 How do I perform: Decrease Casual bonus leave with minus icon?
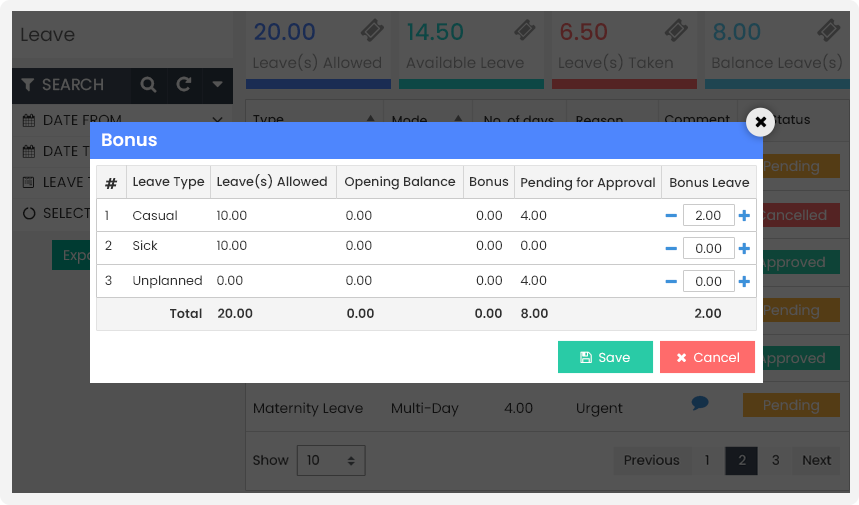pyautogui.click(x=671, y=215)
